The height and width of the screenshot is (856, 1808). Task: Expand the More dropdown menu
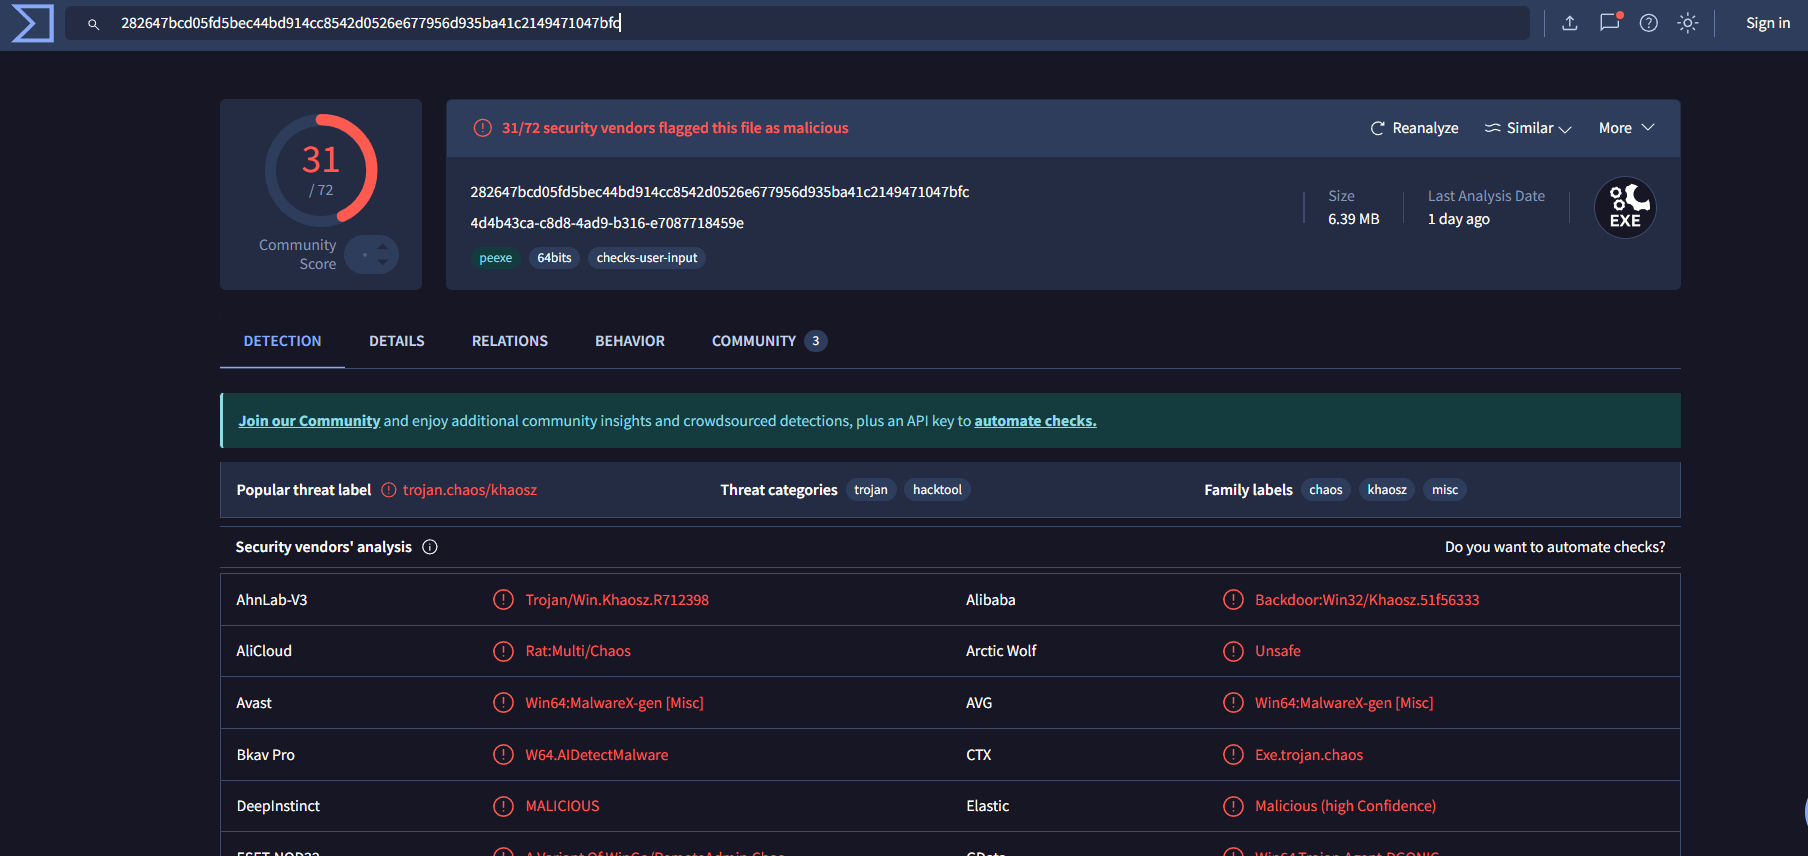1626,128
